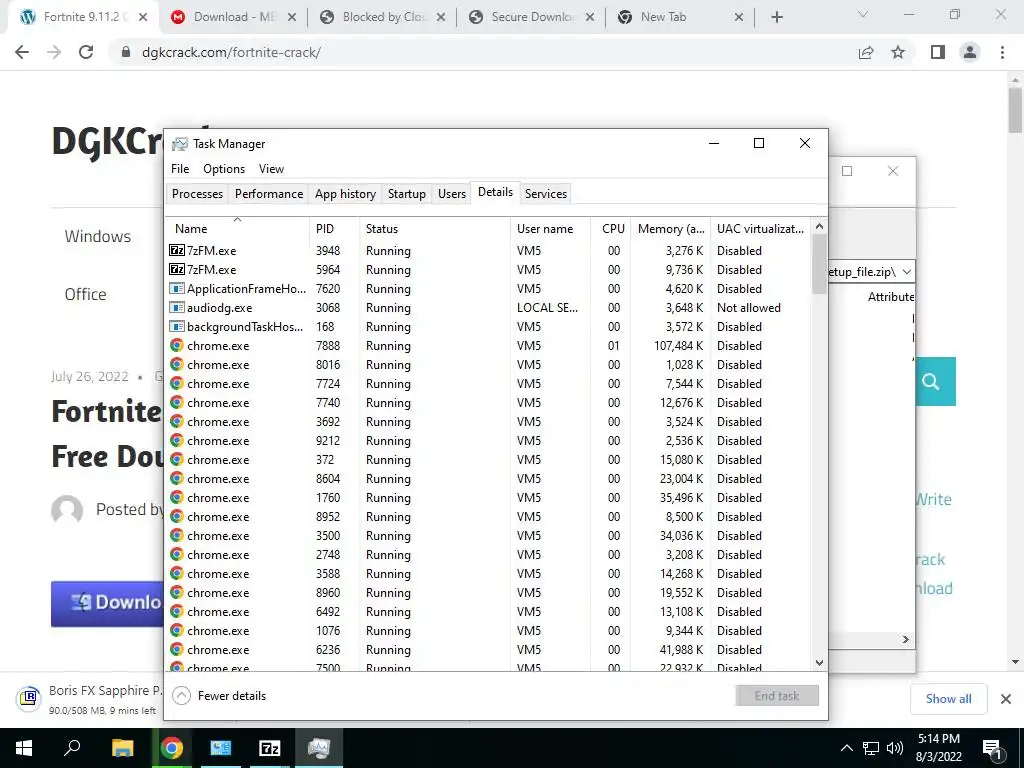Sort by CPU column header

coord(611,229)
